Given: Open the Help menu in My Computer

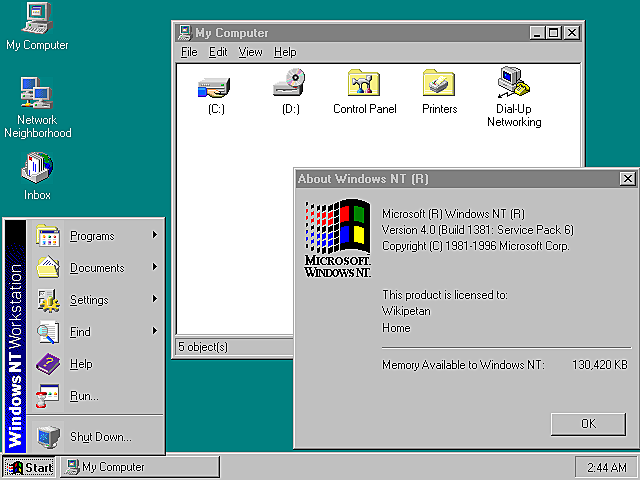Looking at the screenshot, I should pyautogui.click(x=285, y=52).
